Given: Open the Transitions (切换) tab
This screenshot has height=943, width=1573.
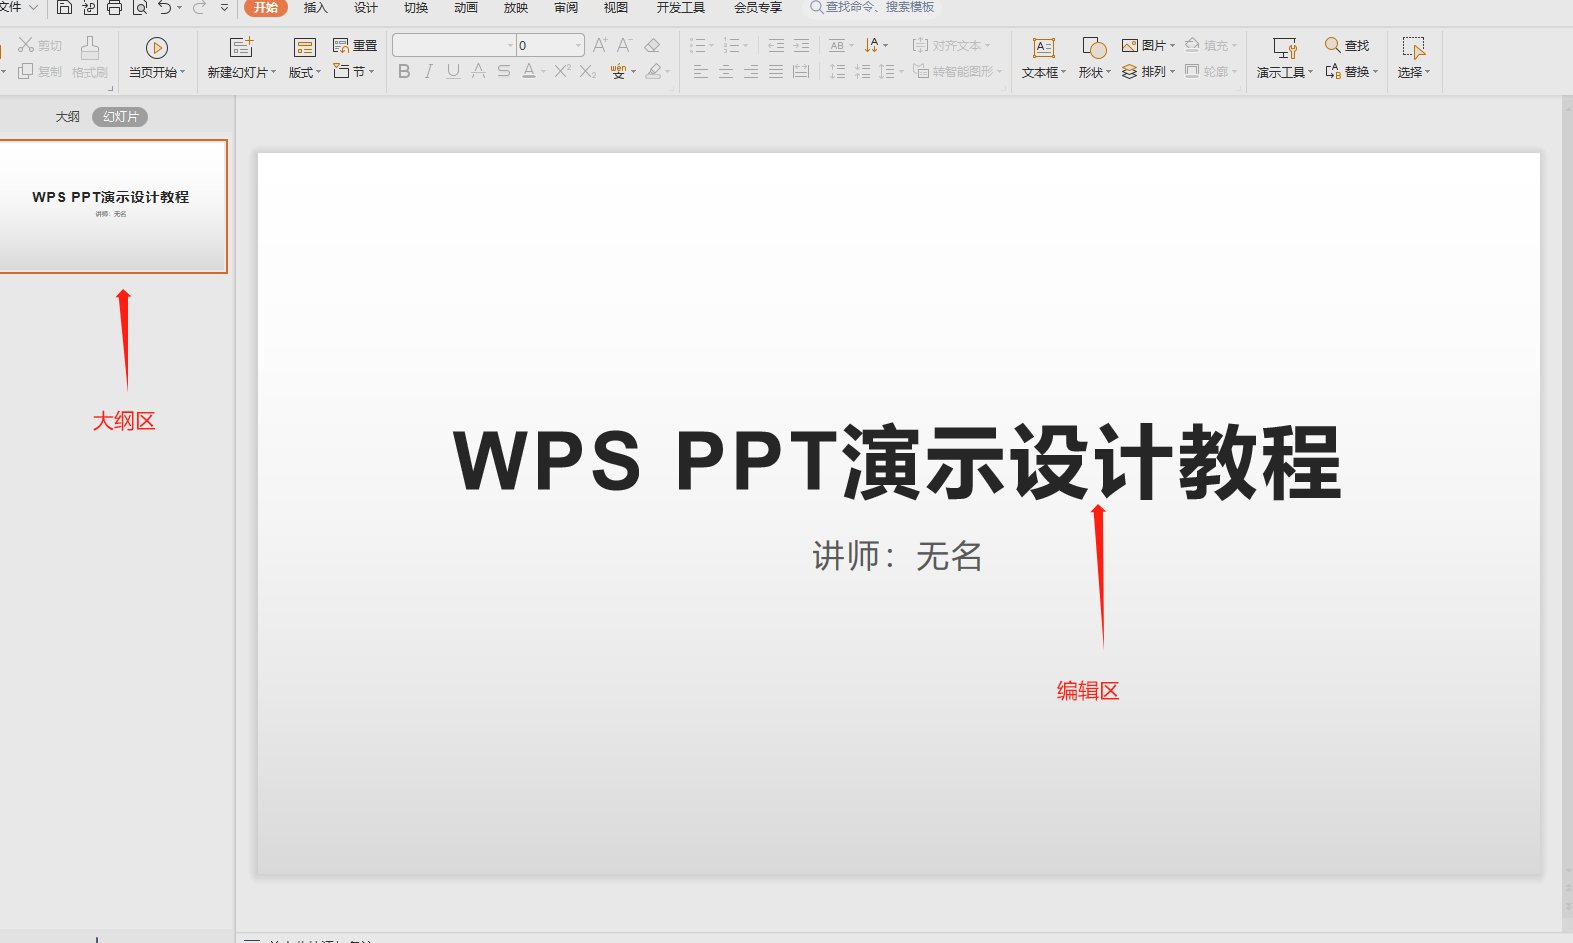Looking at the screenshot, I should point(416,8).
